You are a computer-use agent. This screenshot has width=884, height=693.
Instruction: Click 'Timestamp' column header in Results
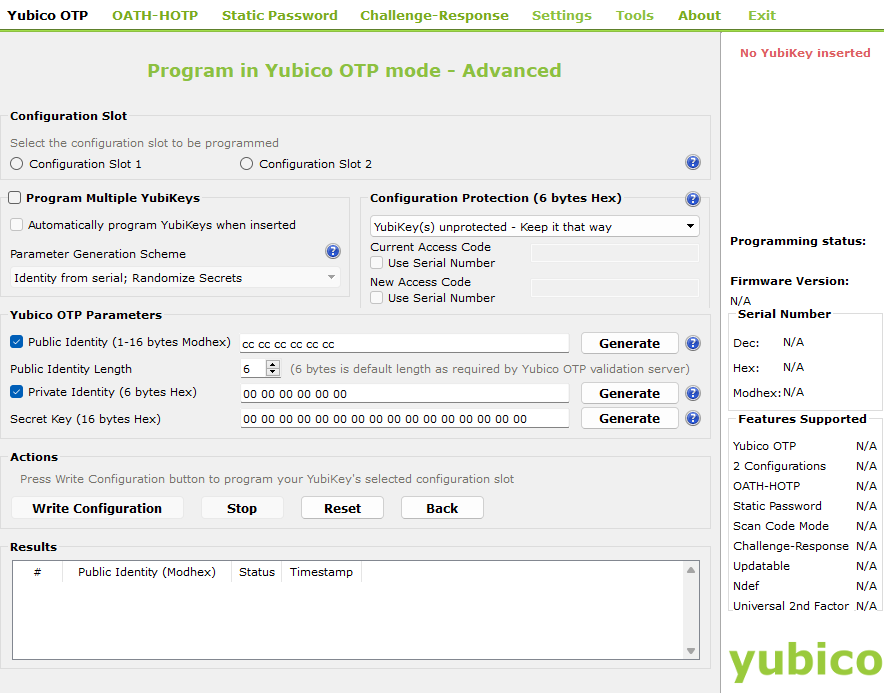click(x=321, y=572)
